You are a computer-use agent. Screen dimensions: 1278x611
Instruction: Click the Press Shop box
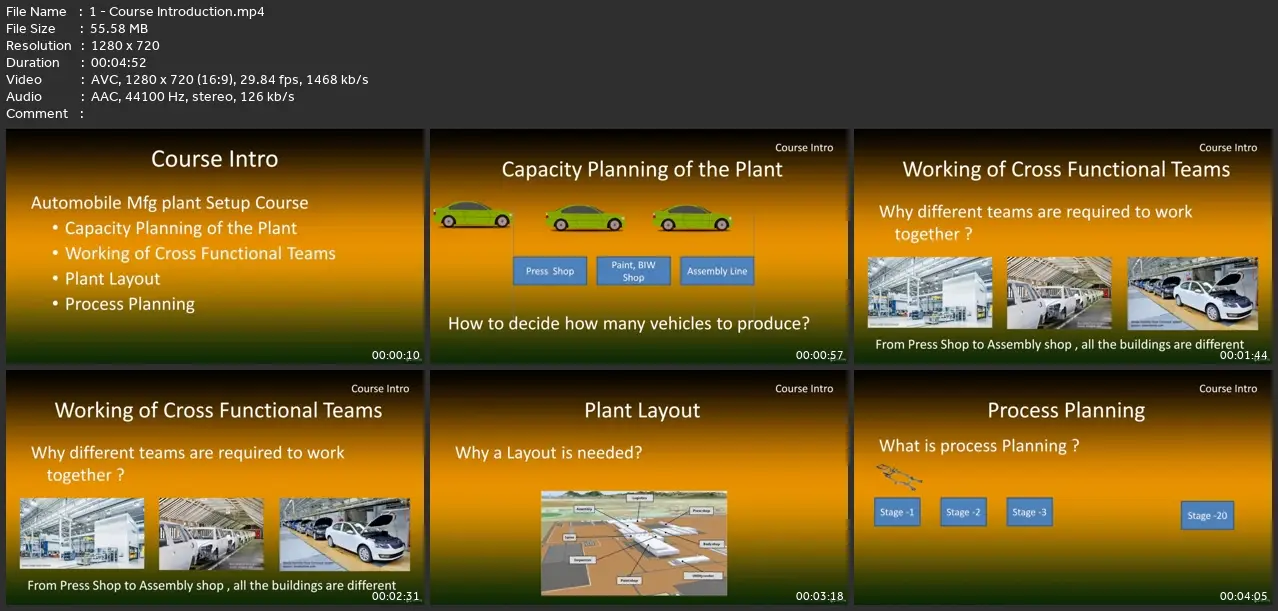click(549, 270)
